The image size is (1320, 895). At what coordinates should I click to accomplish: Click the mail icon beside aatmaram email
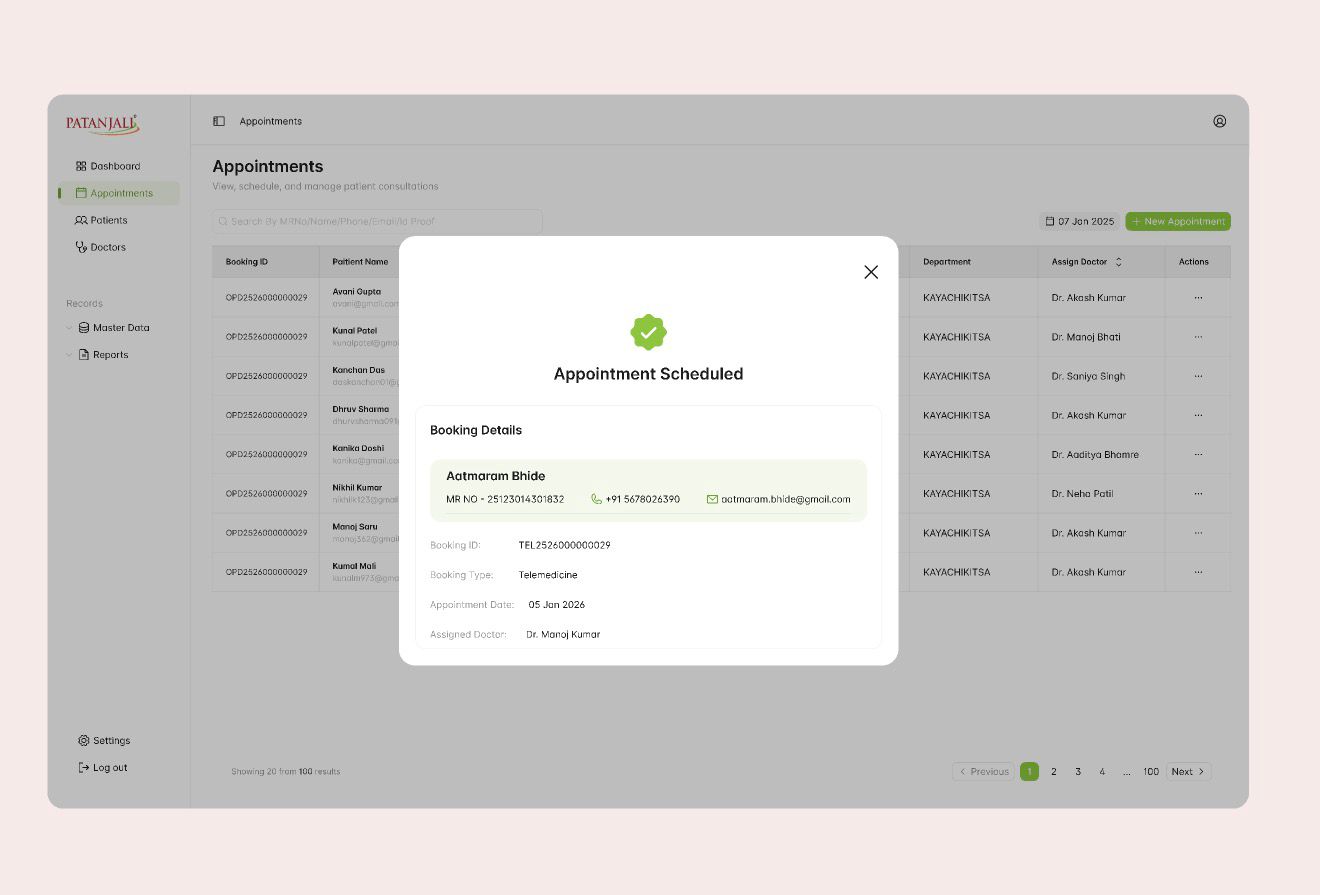click(x=713, y=499)
